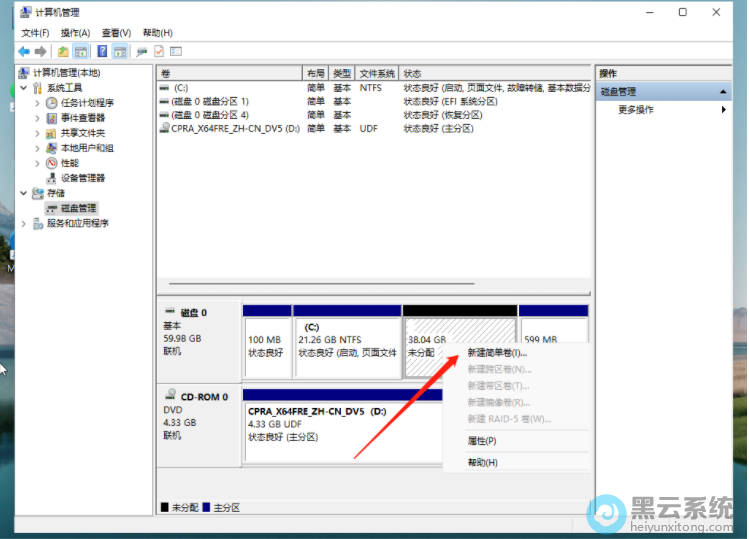Viewport: 749px width, 539px height.
Task: Sort by the 文件系统 column header
Action: point(377,74)
